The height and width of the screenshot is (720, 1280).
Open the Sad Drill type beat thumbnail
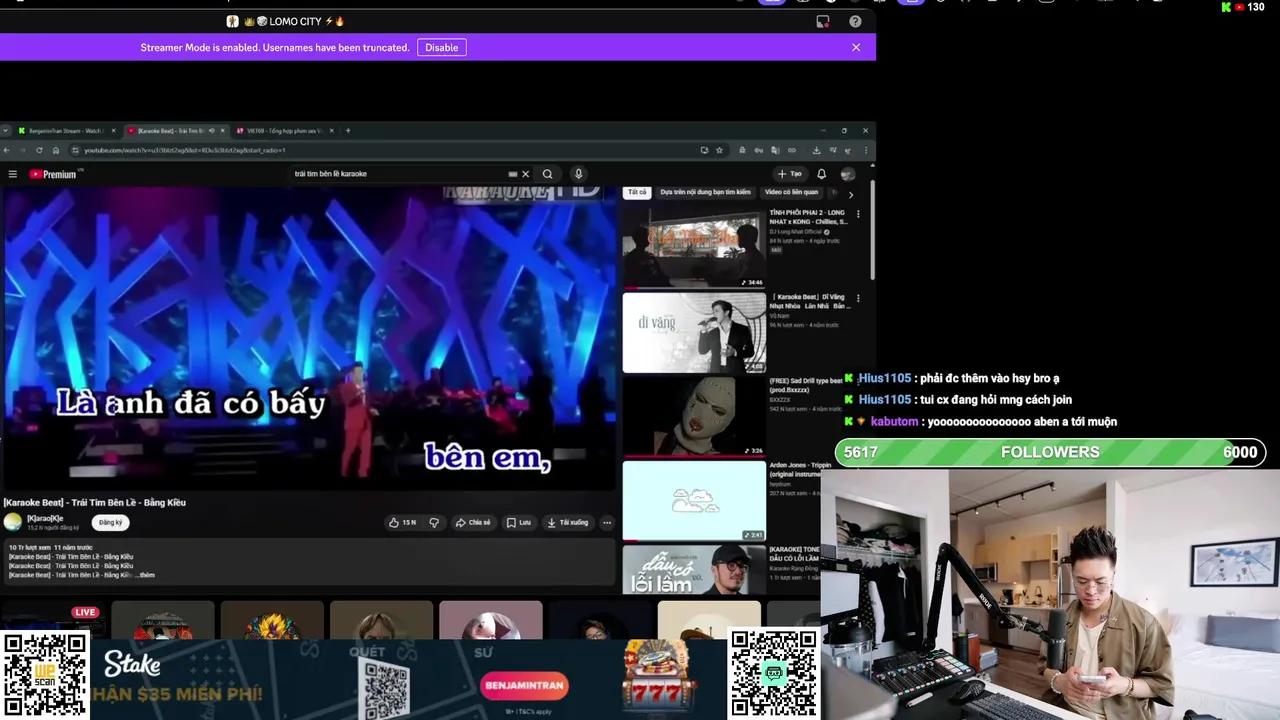[694, 416]
